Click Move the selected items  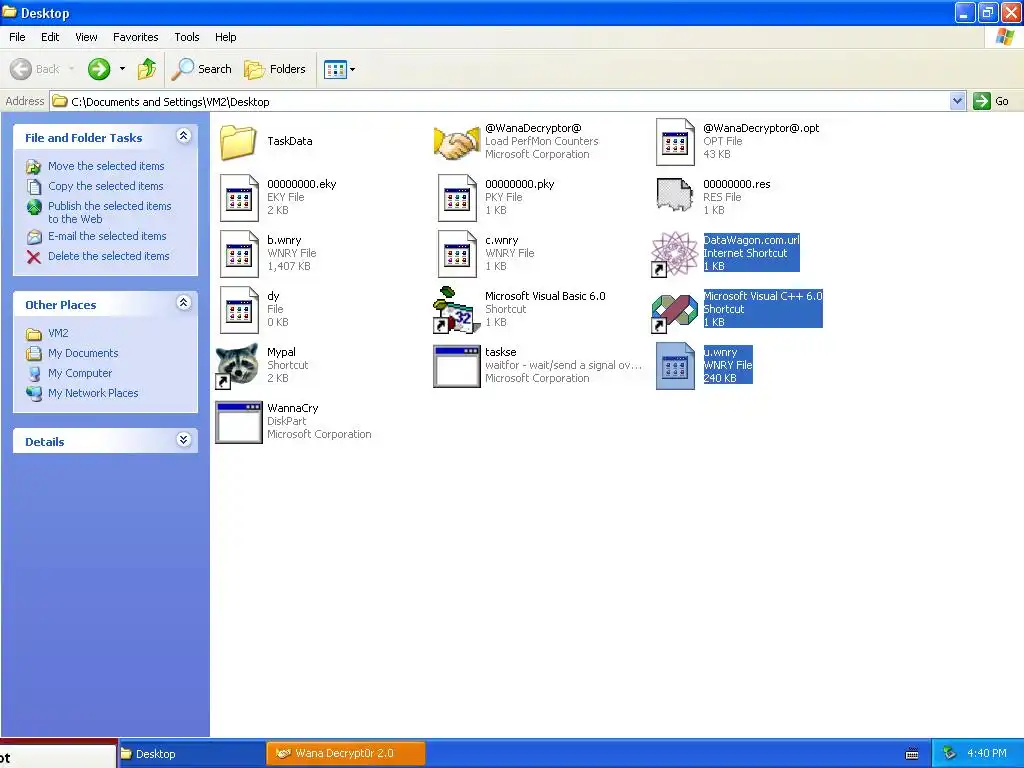(106, 166)
